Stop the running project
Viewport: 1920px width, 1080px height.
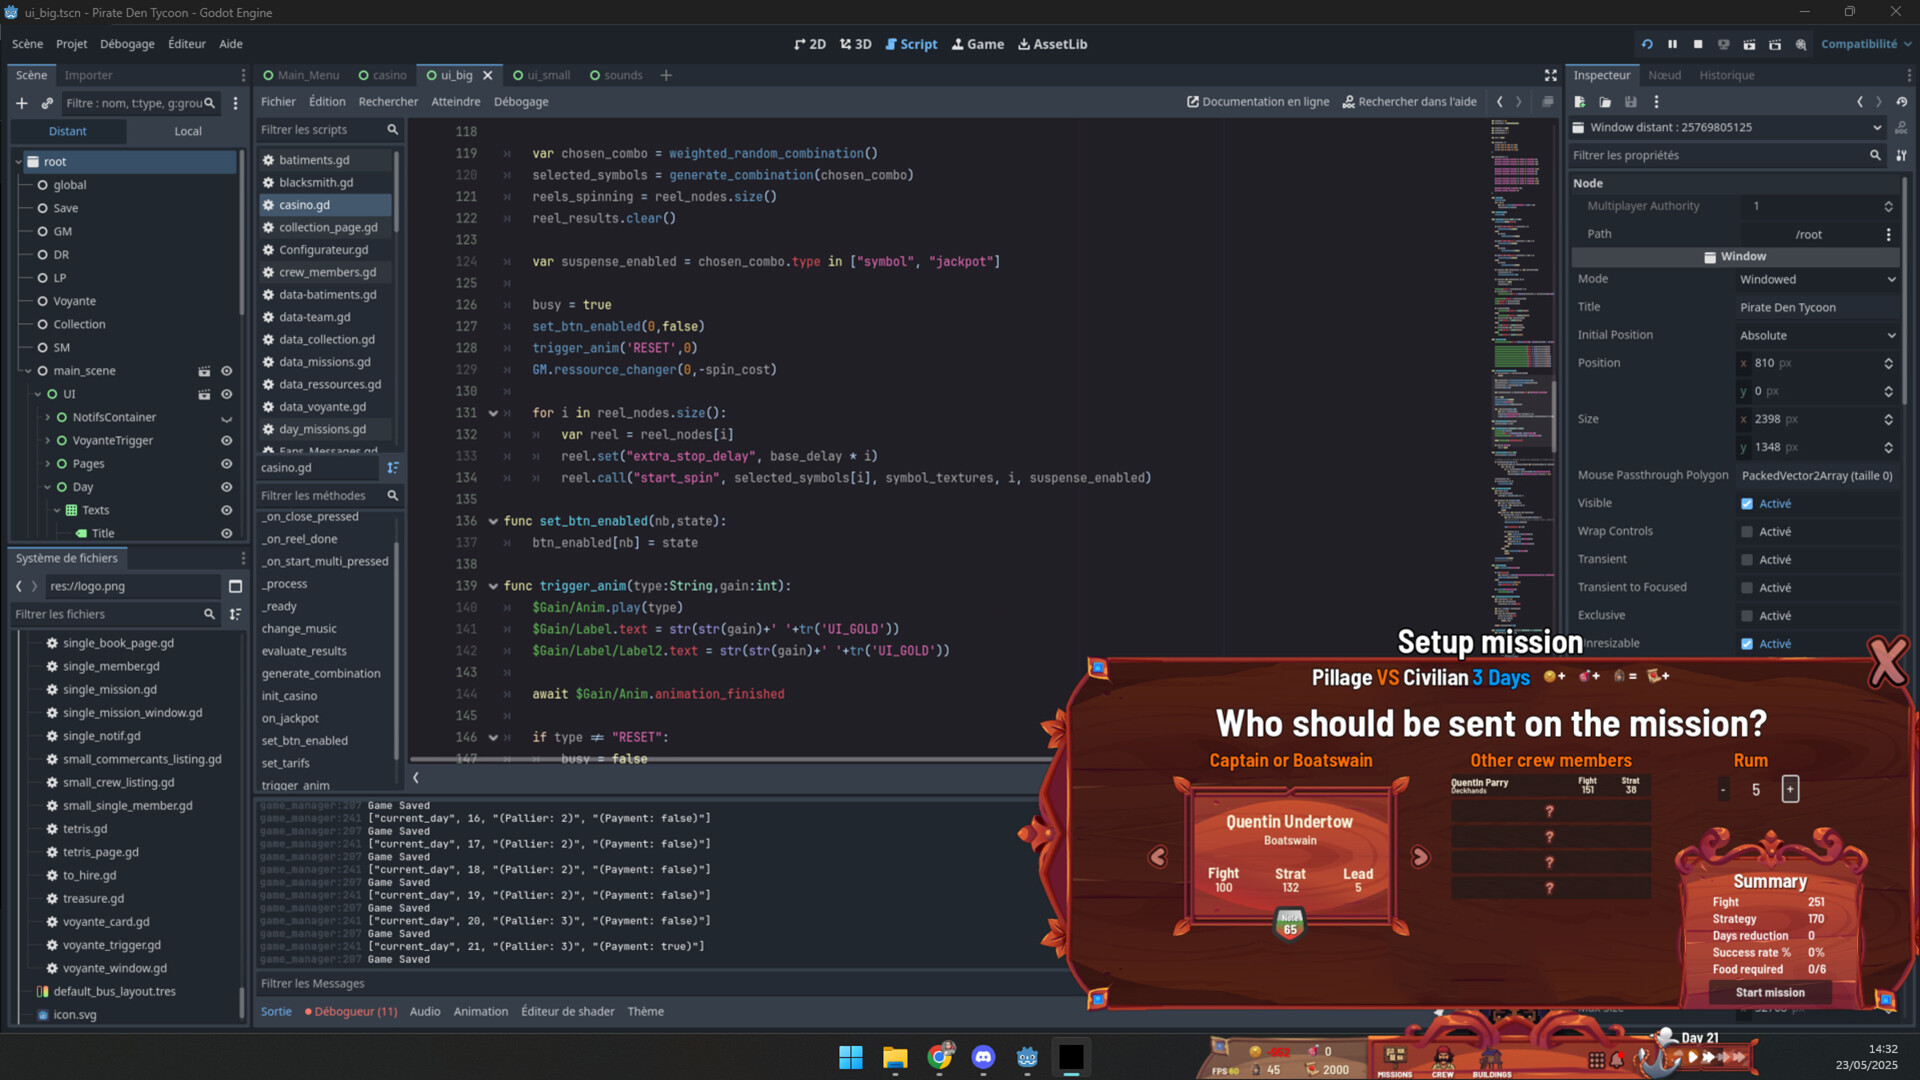1698,44
